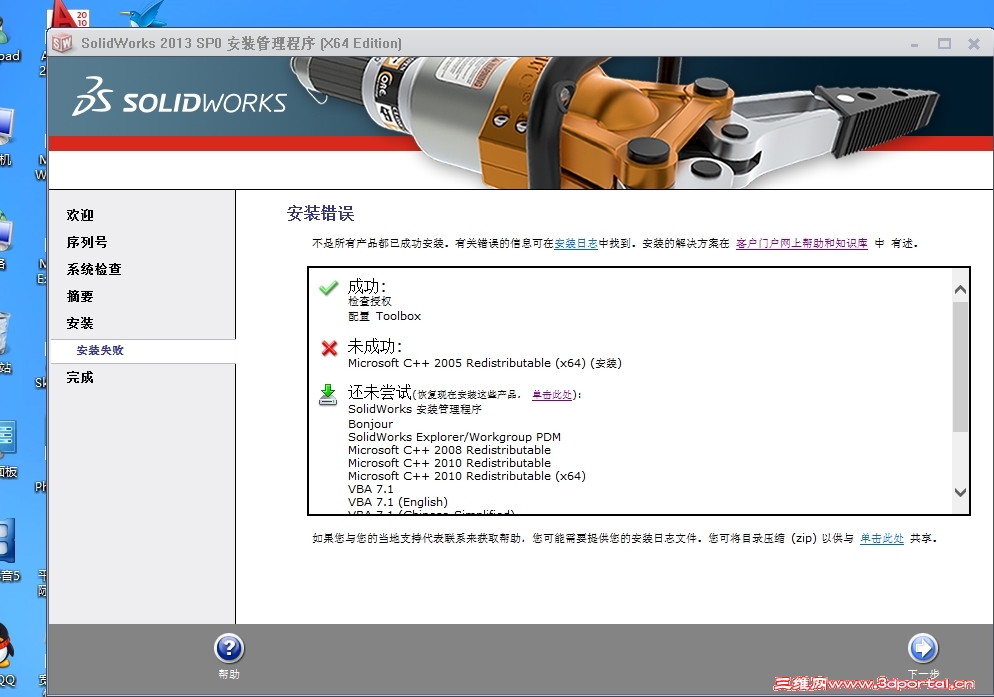Click the green download not-attempted icon

(x=328, y=394)
